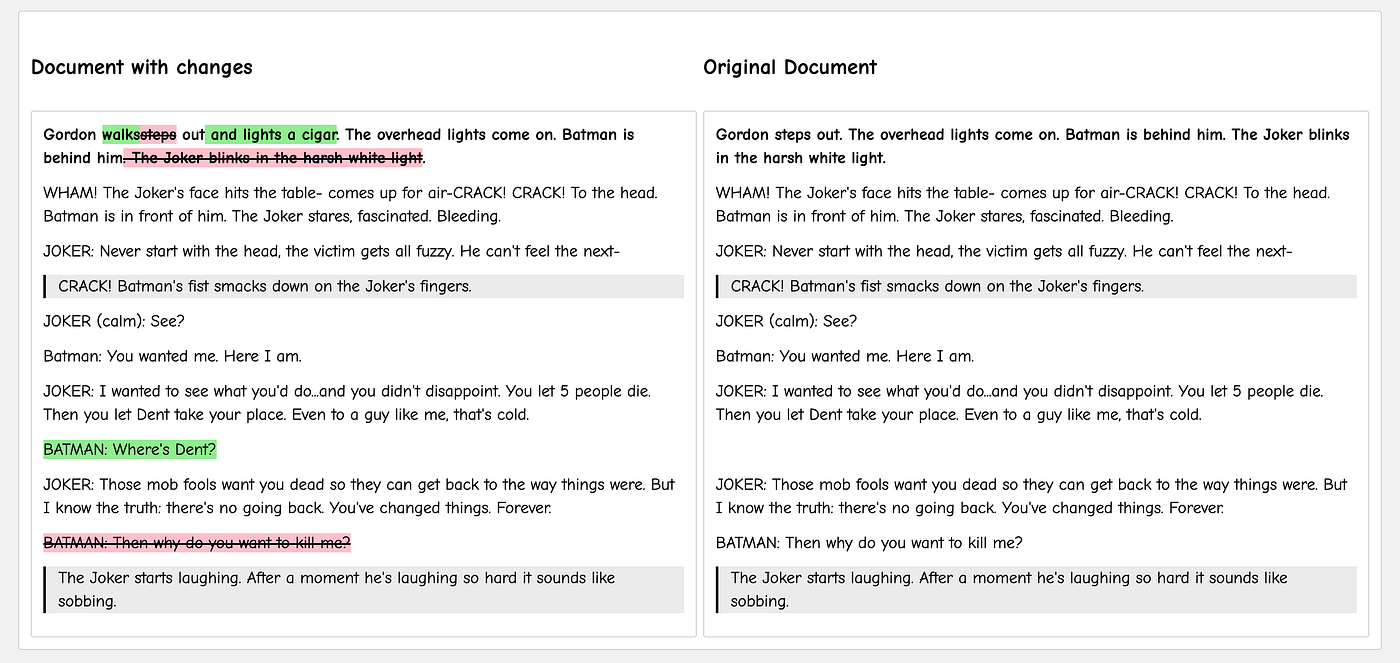
Task: Click inserted phrase 'and lights a cigar'
Action: click(x=272, y=134)
